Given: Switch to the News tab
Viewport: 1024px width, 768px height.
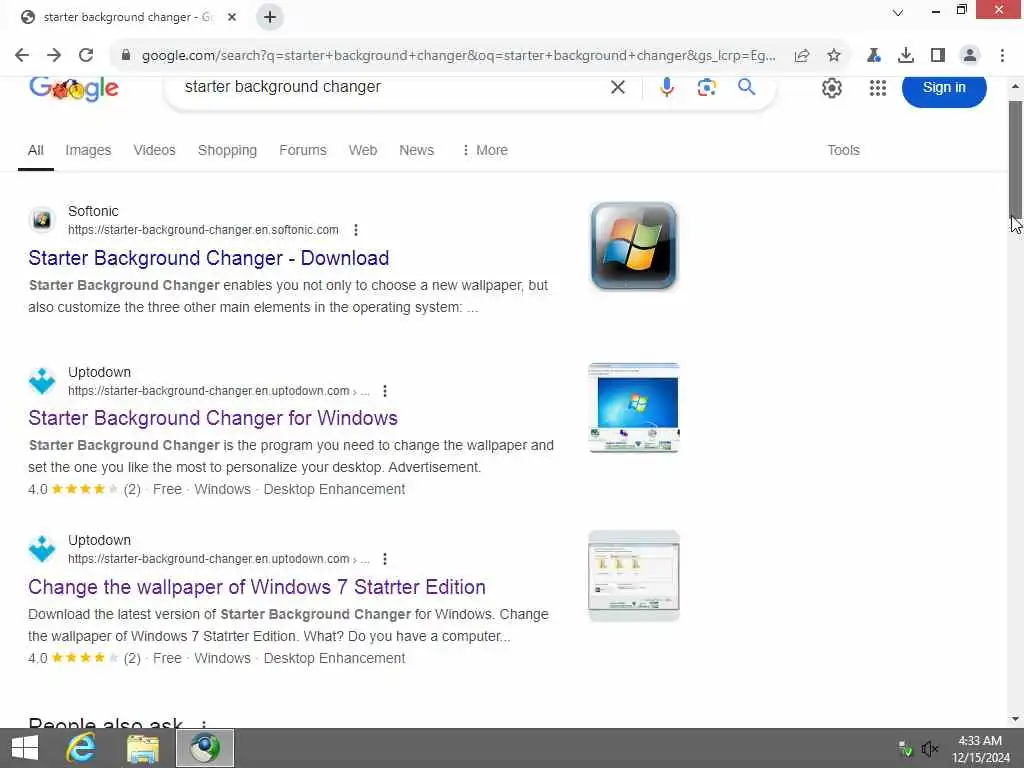Looking at the screenshot, I should click(x=416, y=150).
